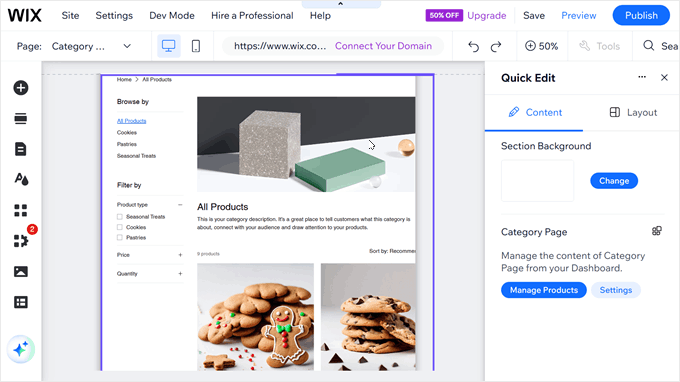The height and width of the screenshot is (382, 680).
Task: Collapse the top bar with up chevron
Action: [x=340, y=3]
